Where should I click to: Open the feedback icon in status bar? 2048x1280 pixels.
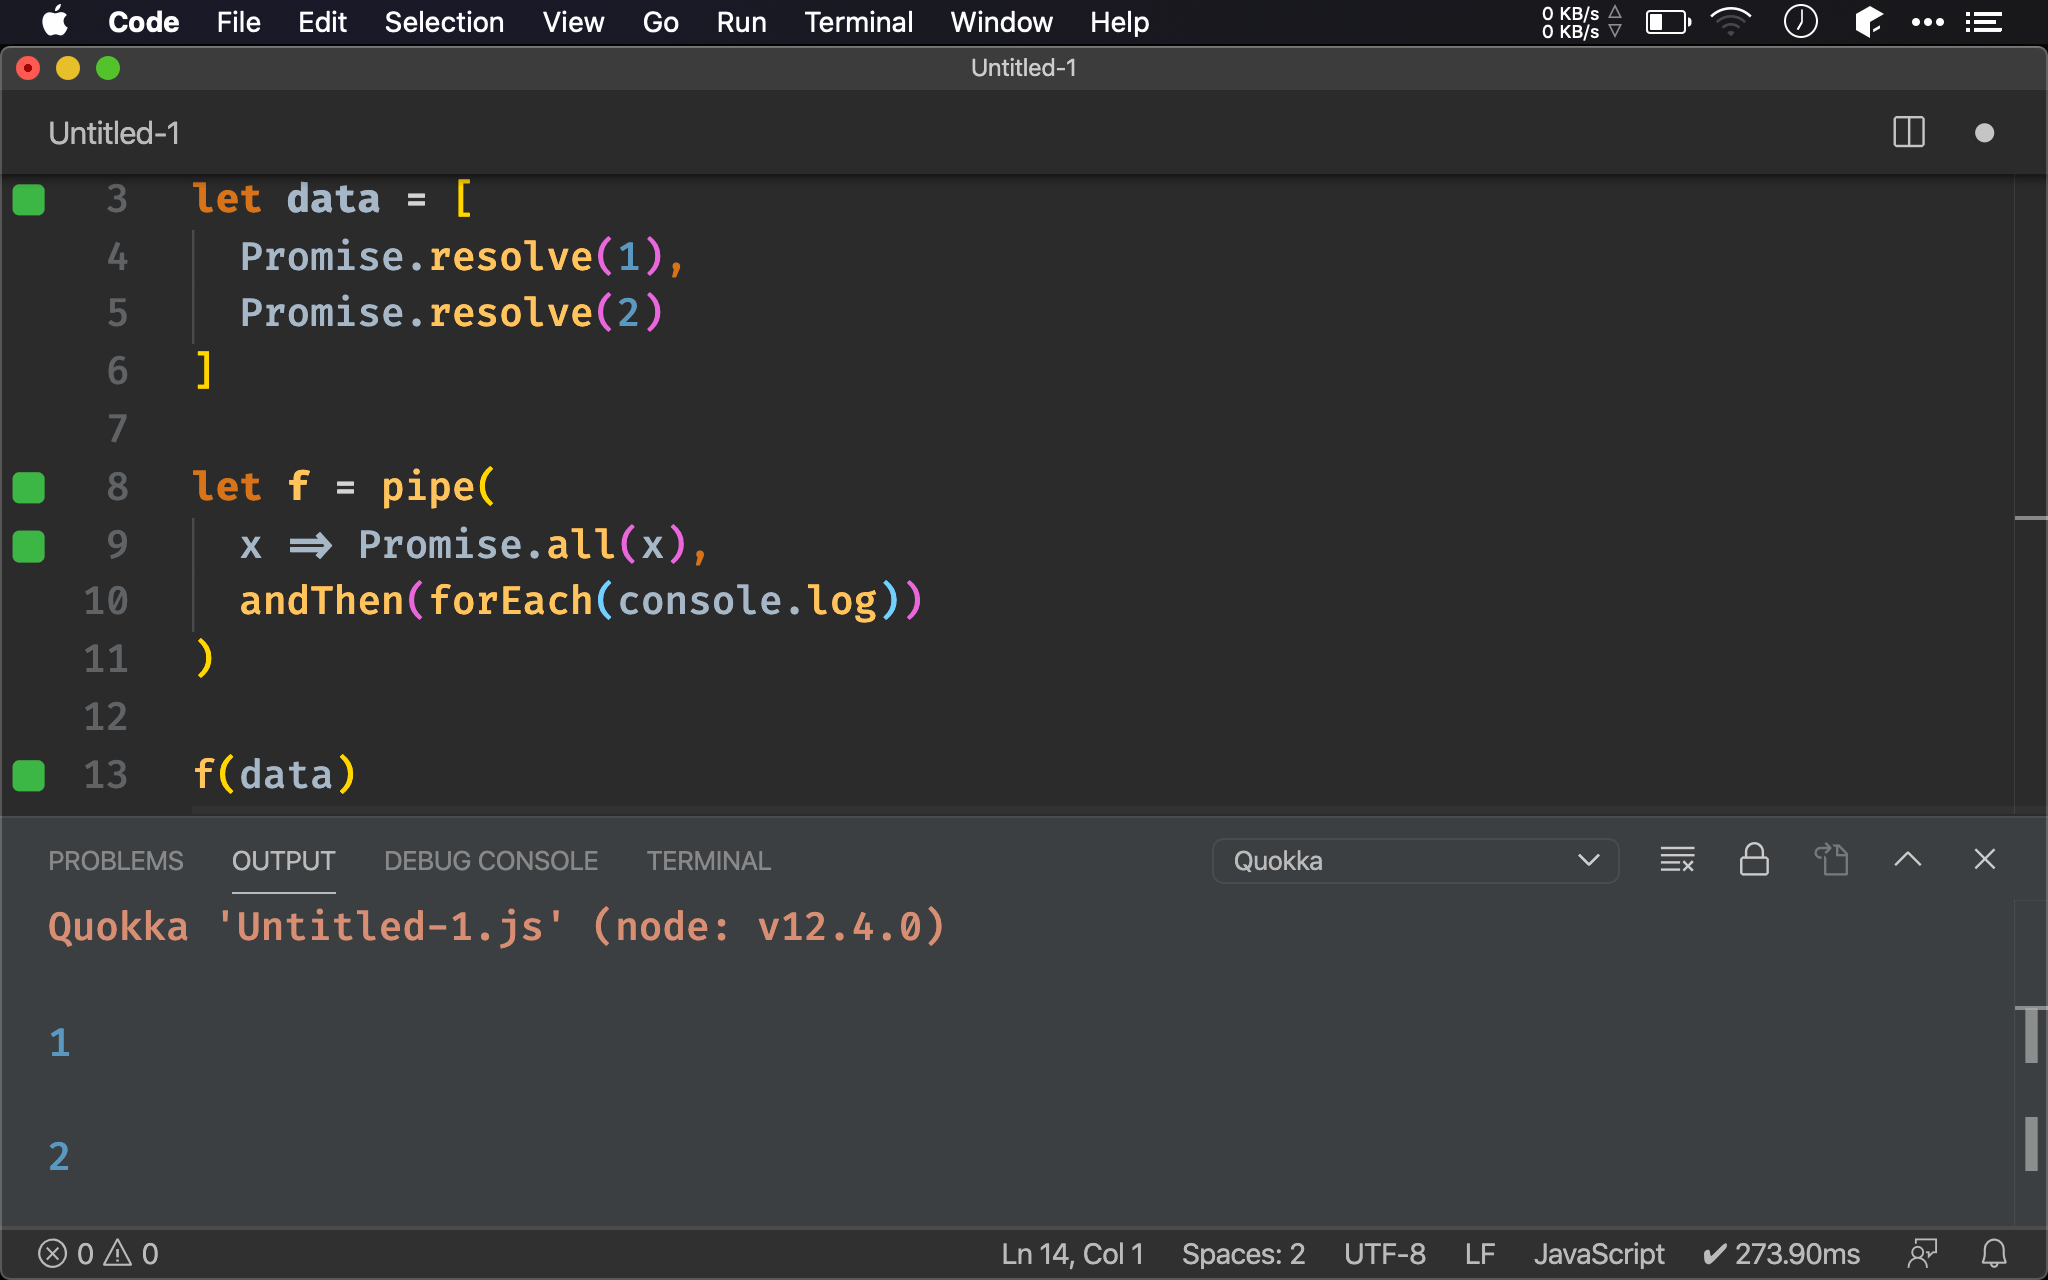[1922, 1254]
